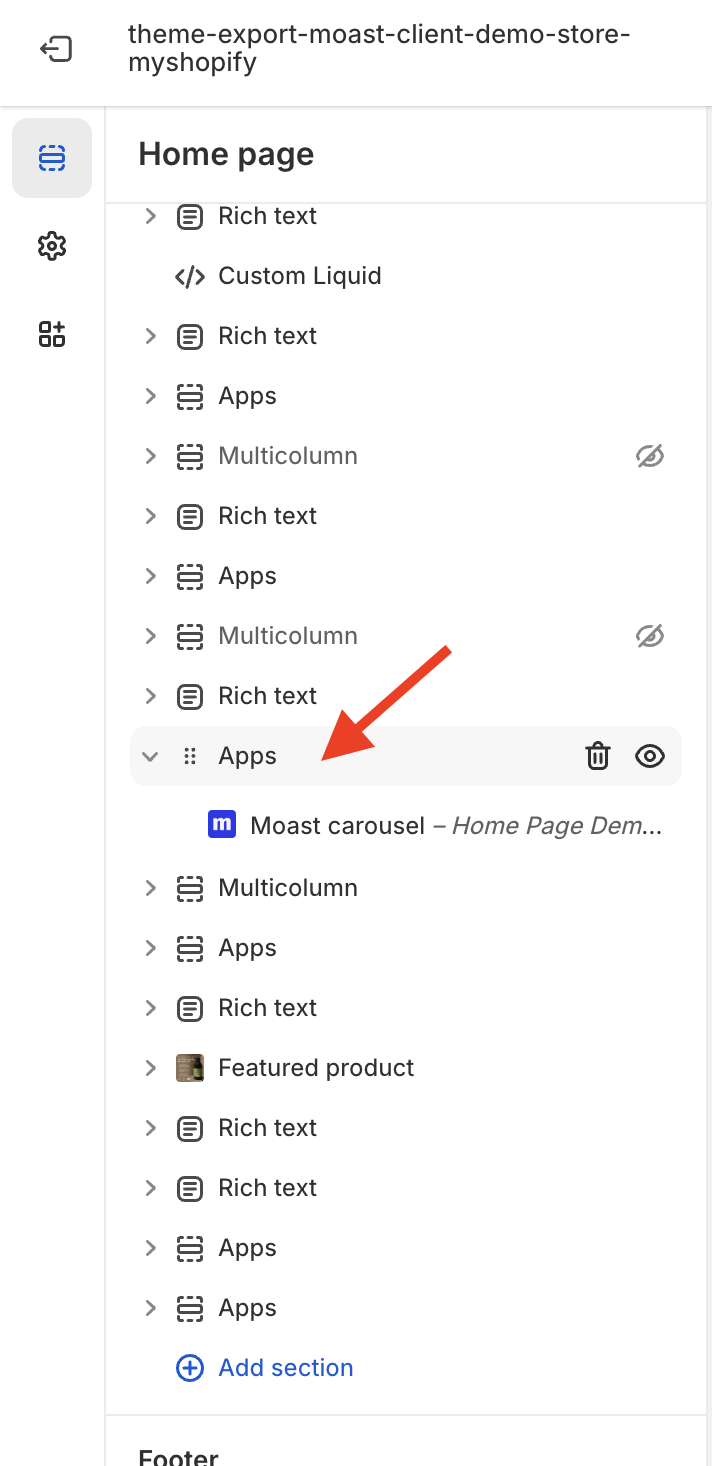This screenshot has height=1466, width=712.
Task: Open theme settings gear icon
Action: point(52,246)
